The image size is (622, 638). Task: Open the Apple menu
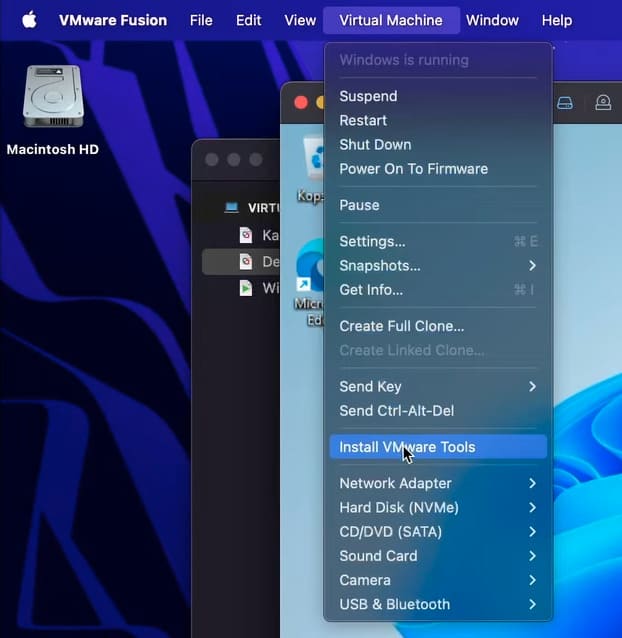coord(28,20)
